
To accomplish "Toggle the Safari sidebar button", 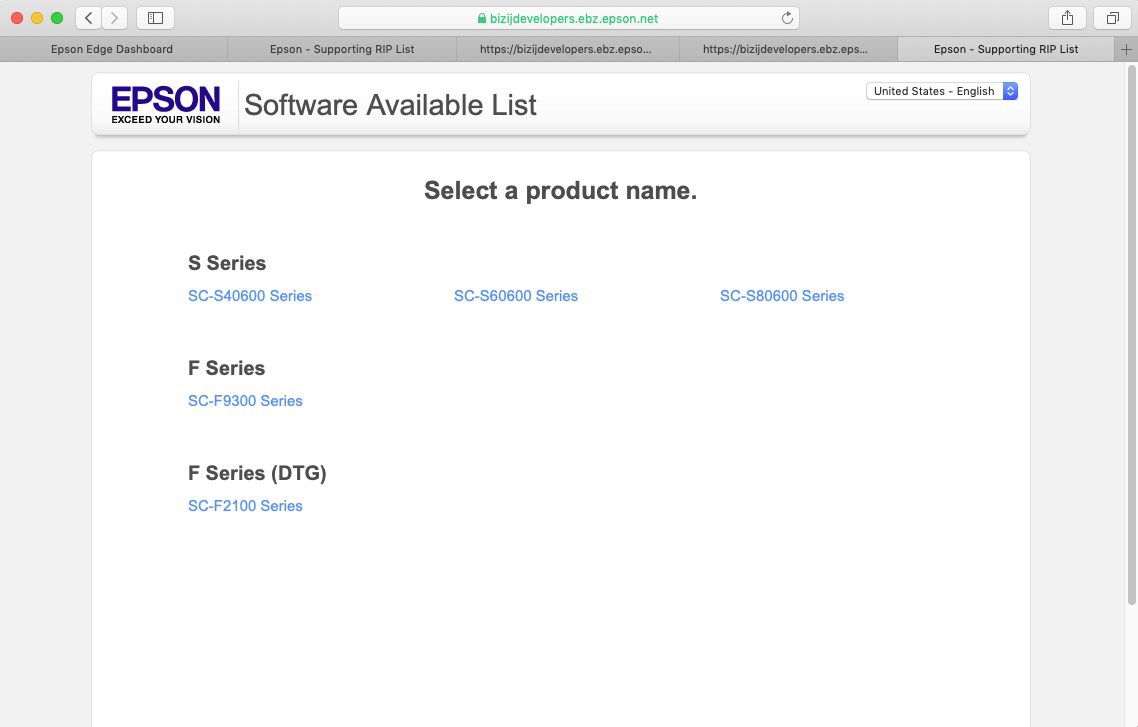I will coord(155,18).
